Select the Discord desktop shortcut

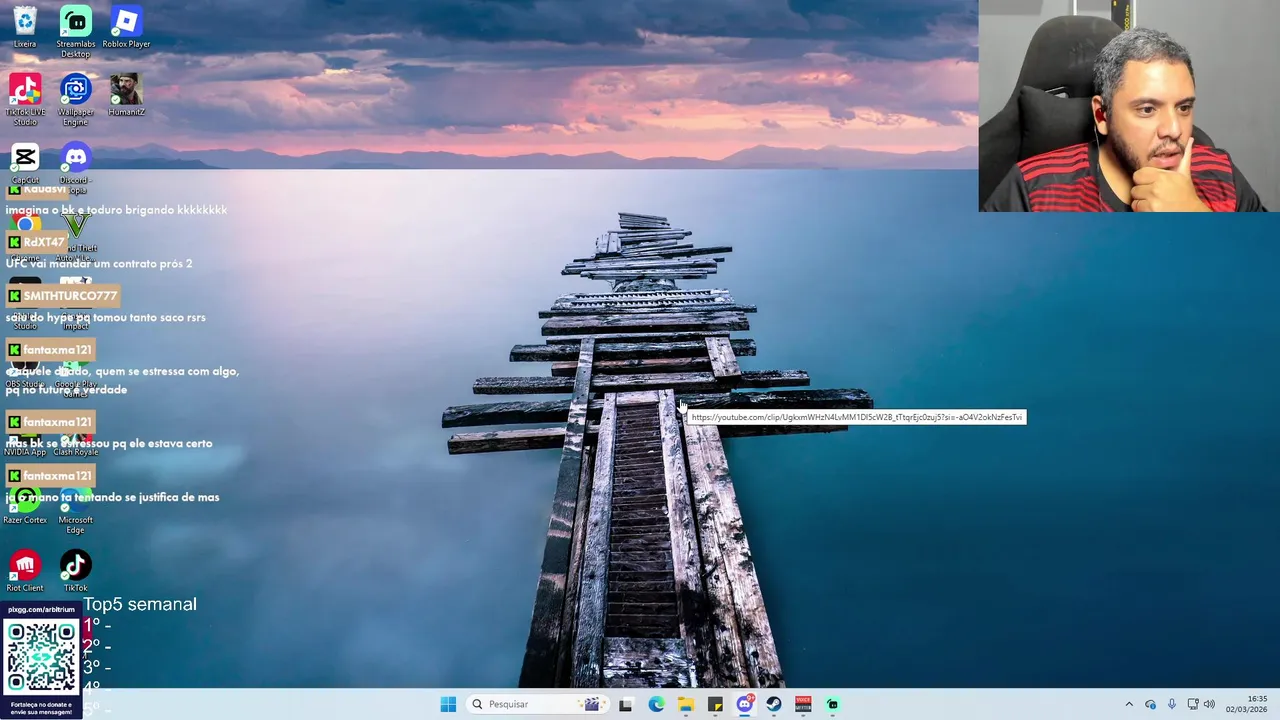(x=75, y=167)
